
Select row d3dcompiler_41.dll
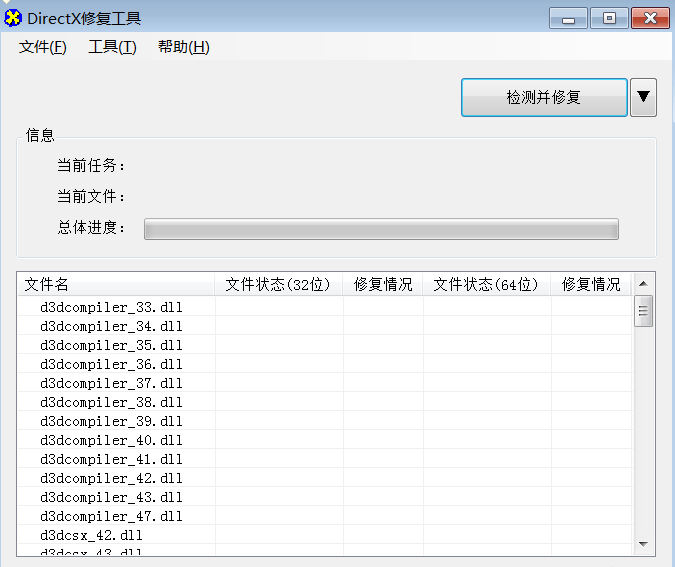[x=325, y=459]
